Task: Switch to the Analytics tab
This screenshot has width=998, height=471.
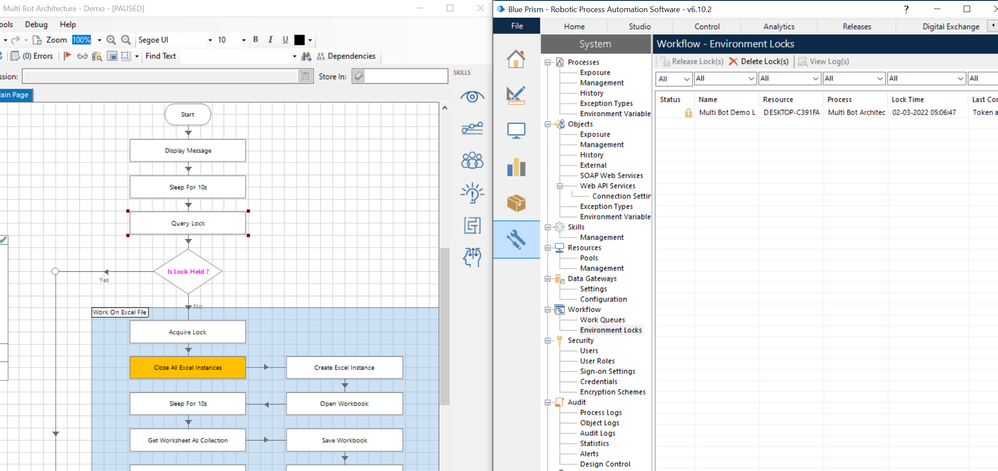Action: tap(779, 26)
